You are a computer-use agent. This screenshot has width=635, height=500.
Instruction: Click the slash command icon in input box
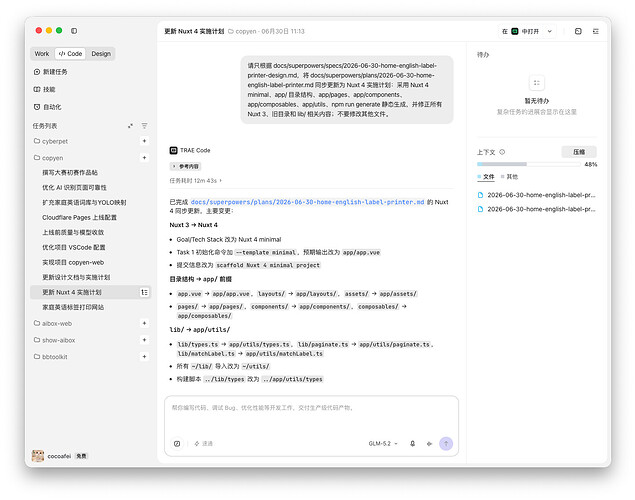[177, 444]
